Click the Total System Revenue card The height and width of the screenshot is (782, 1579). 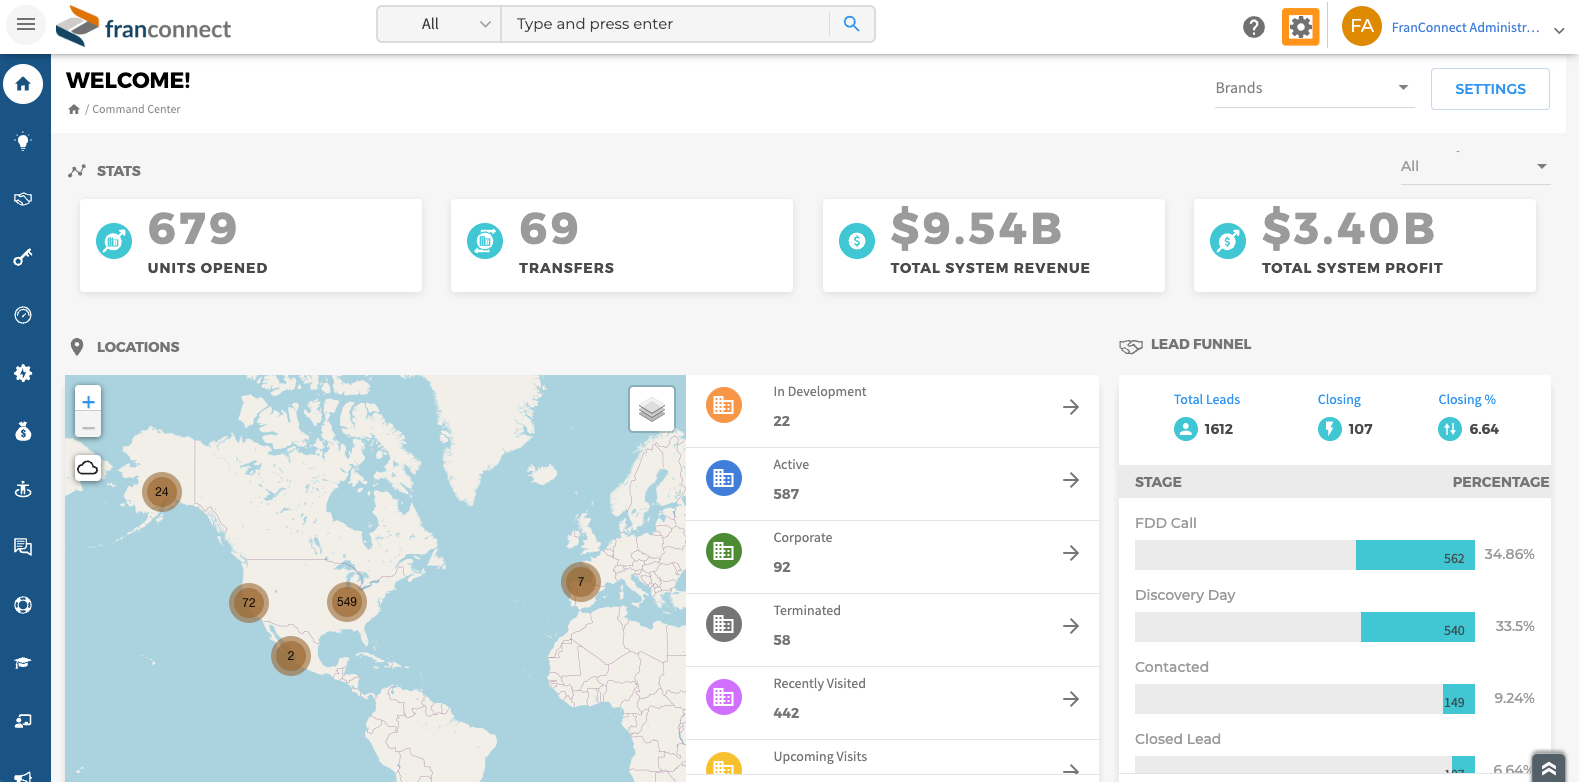(994, 245)
